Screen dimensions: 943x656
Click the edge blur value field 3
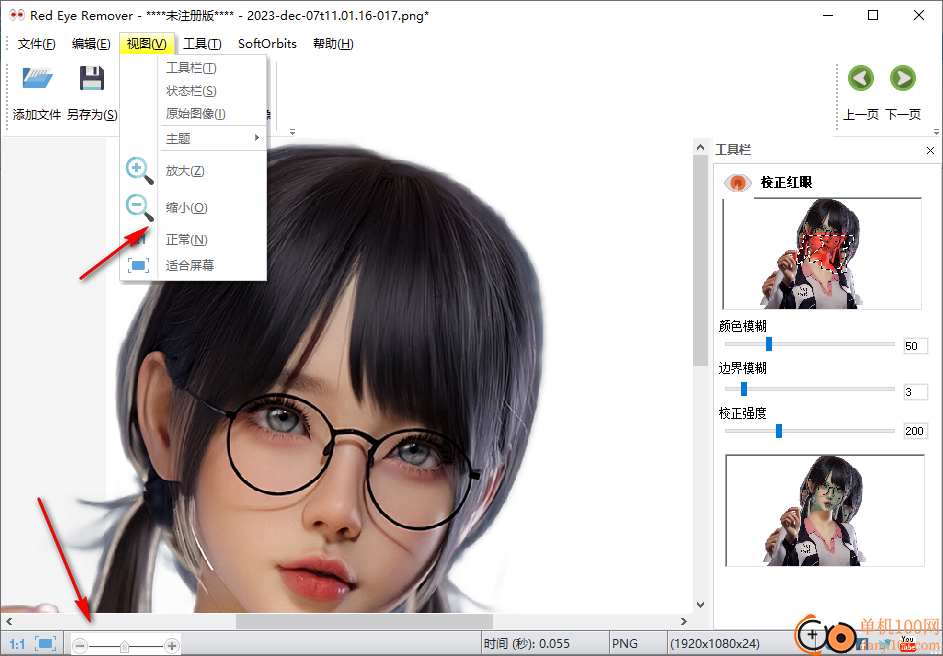[x=915, y=392]
